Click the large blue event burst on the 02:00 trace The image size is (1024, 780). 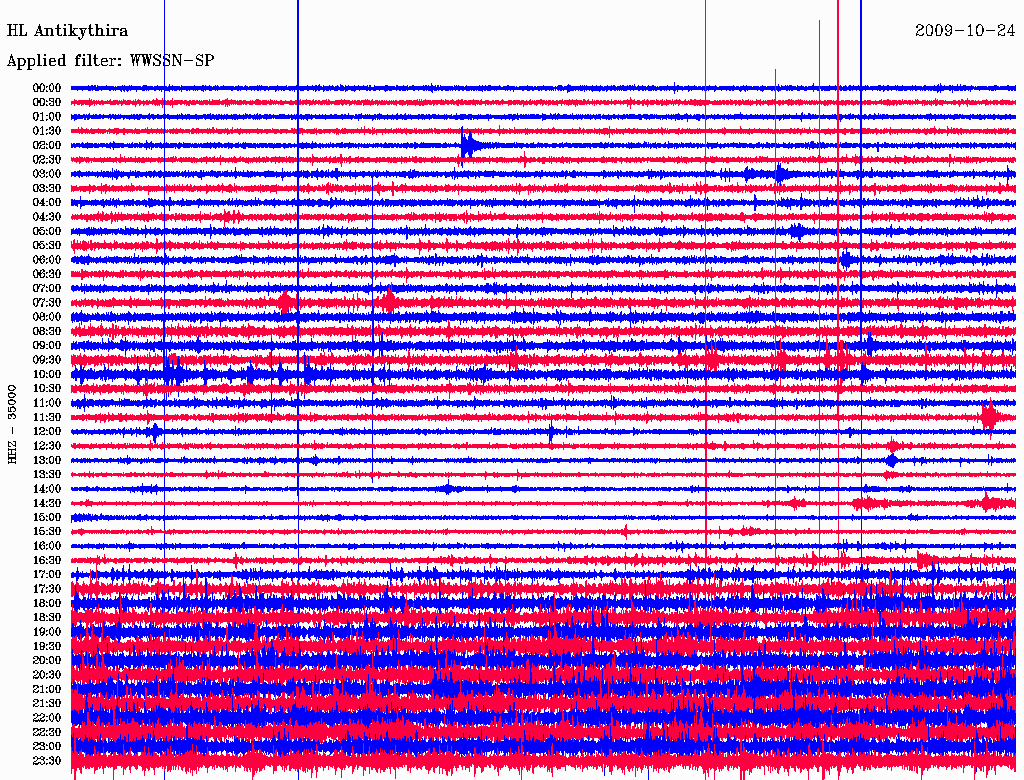(x=470, y=145)
